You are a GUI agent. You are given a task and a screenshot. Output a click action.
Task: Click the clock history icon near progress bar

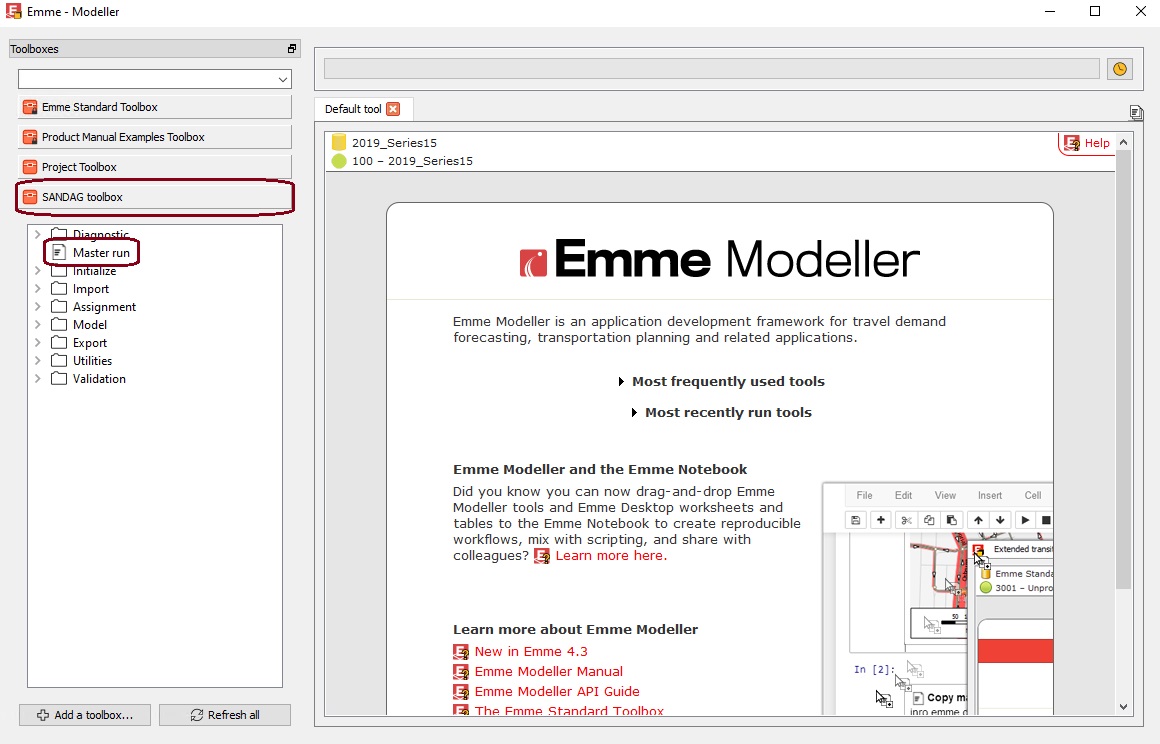click(1119, 69)
